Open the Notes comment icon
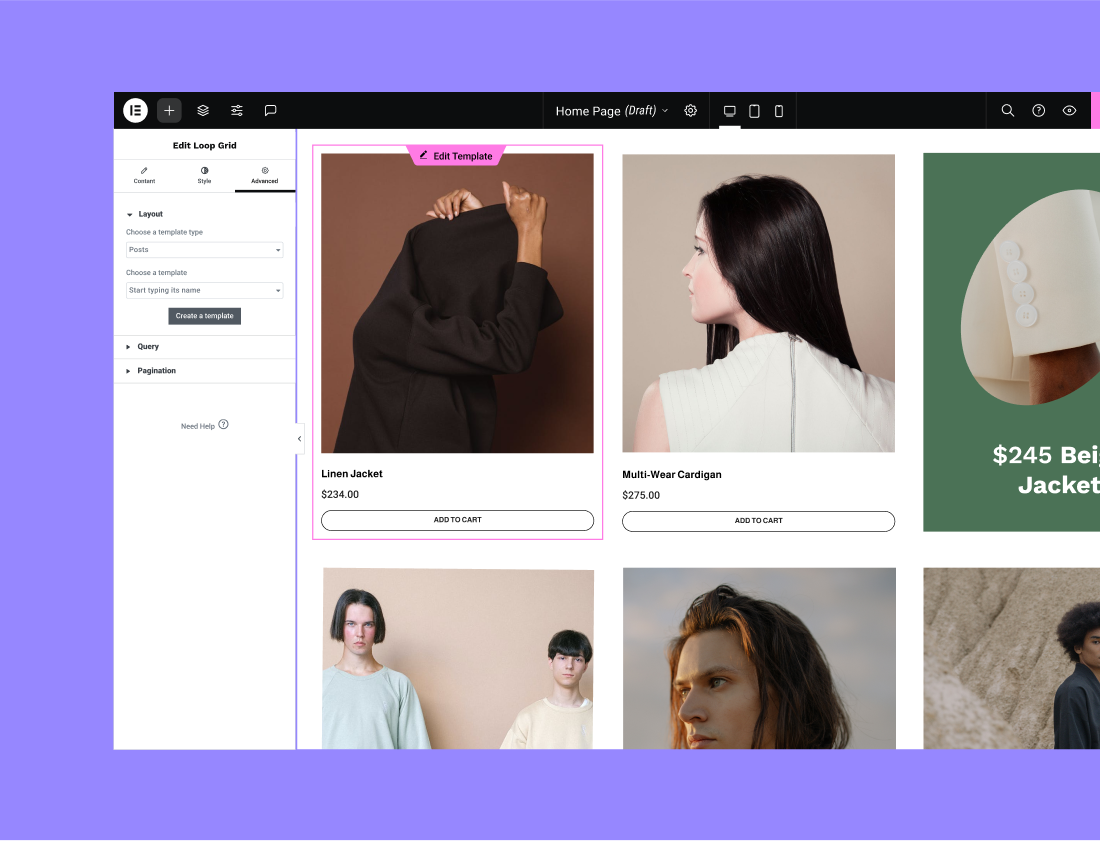 pos(270,111)
